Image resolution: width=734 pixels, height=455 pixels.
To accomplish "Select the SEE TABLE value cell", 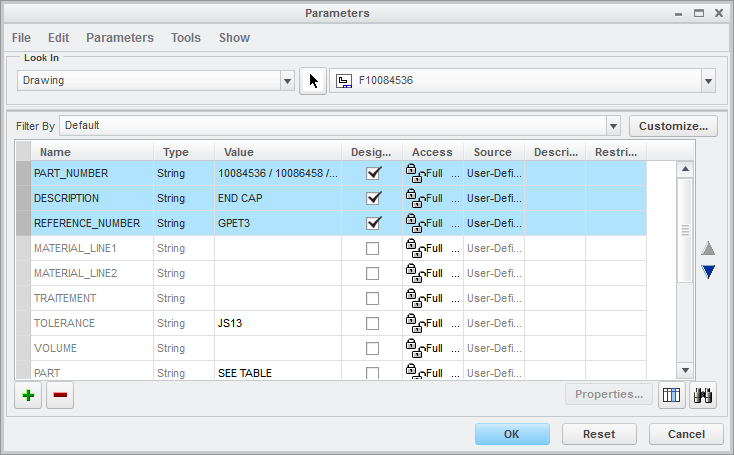I will pyautogui.click(x=278, y=372).
